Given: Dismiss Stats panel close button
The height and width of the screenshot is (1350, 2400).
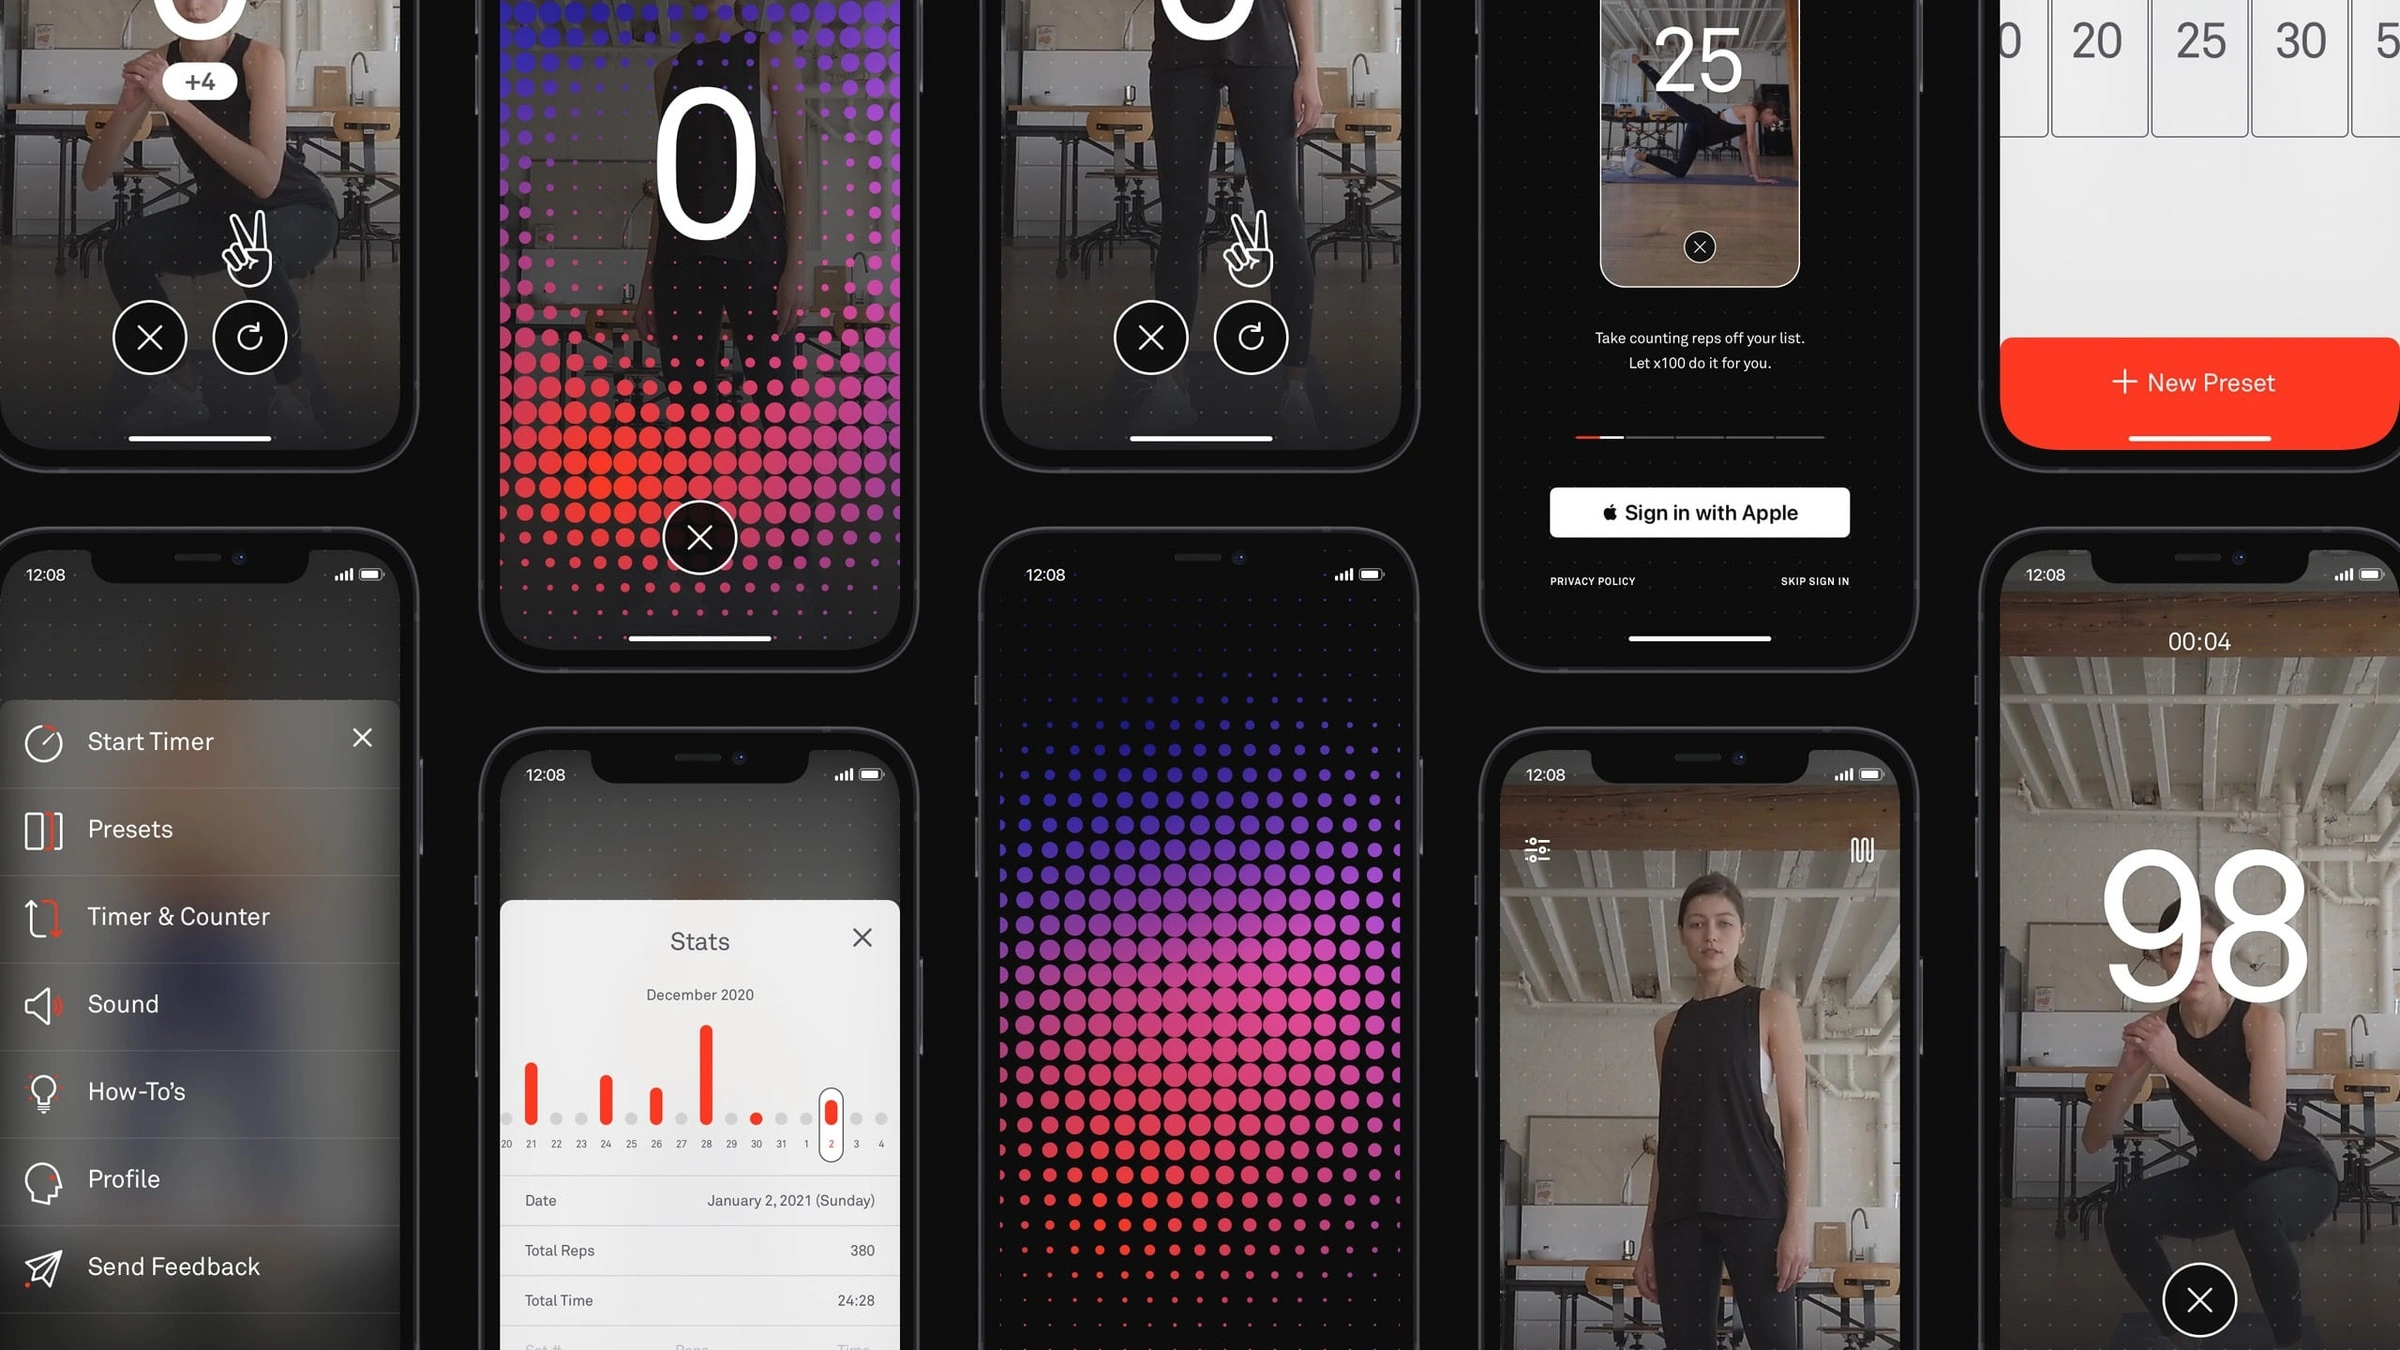Looking at the screenshot, I should pyautogui.click(x=859, y=940).
